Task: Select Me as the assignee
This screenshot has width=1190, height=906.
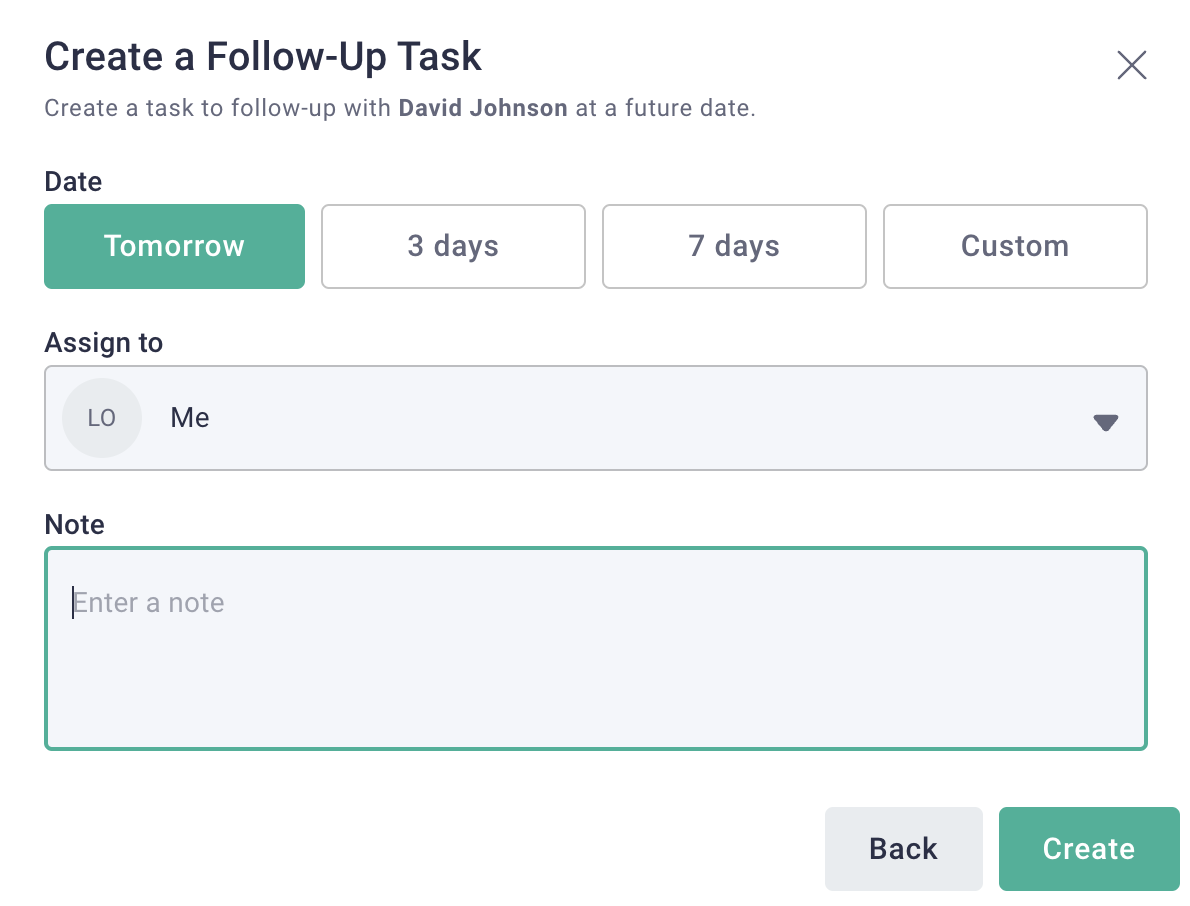Action: click(x=189, y=417)
